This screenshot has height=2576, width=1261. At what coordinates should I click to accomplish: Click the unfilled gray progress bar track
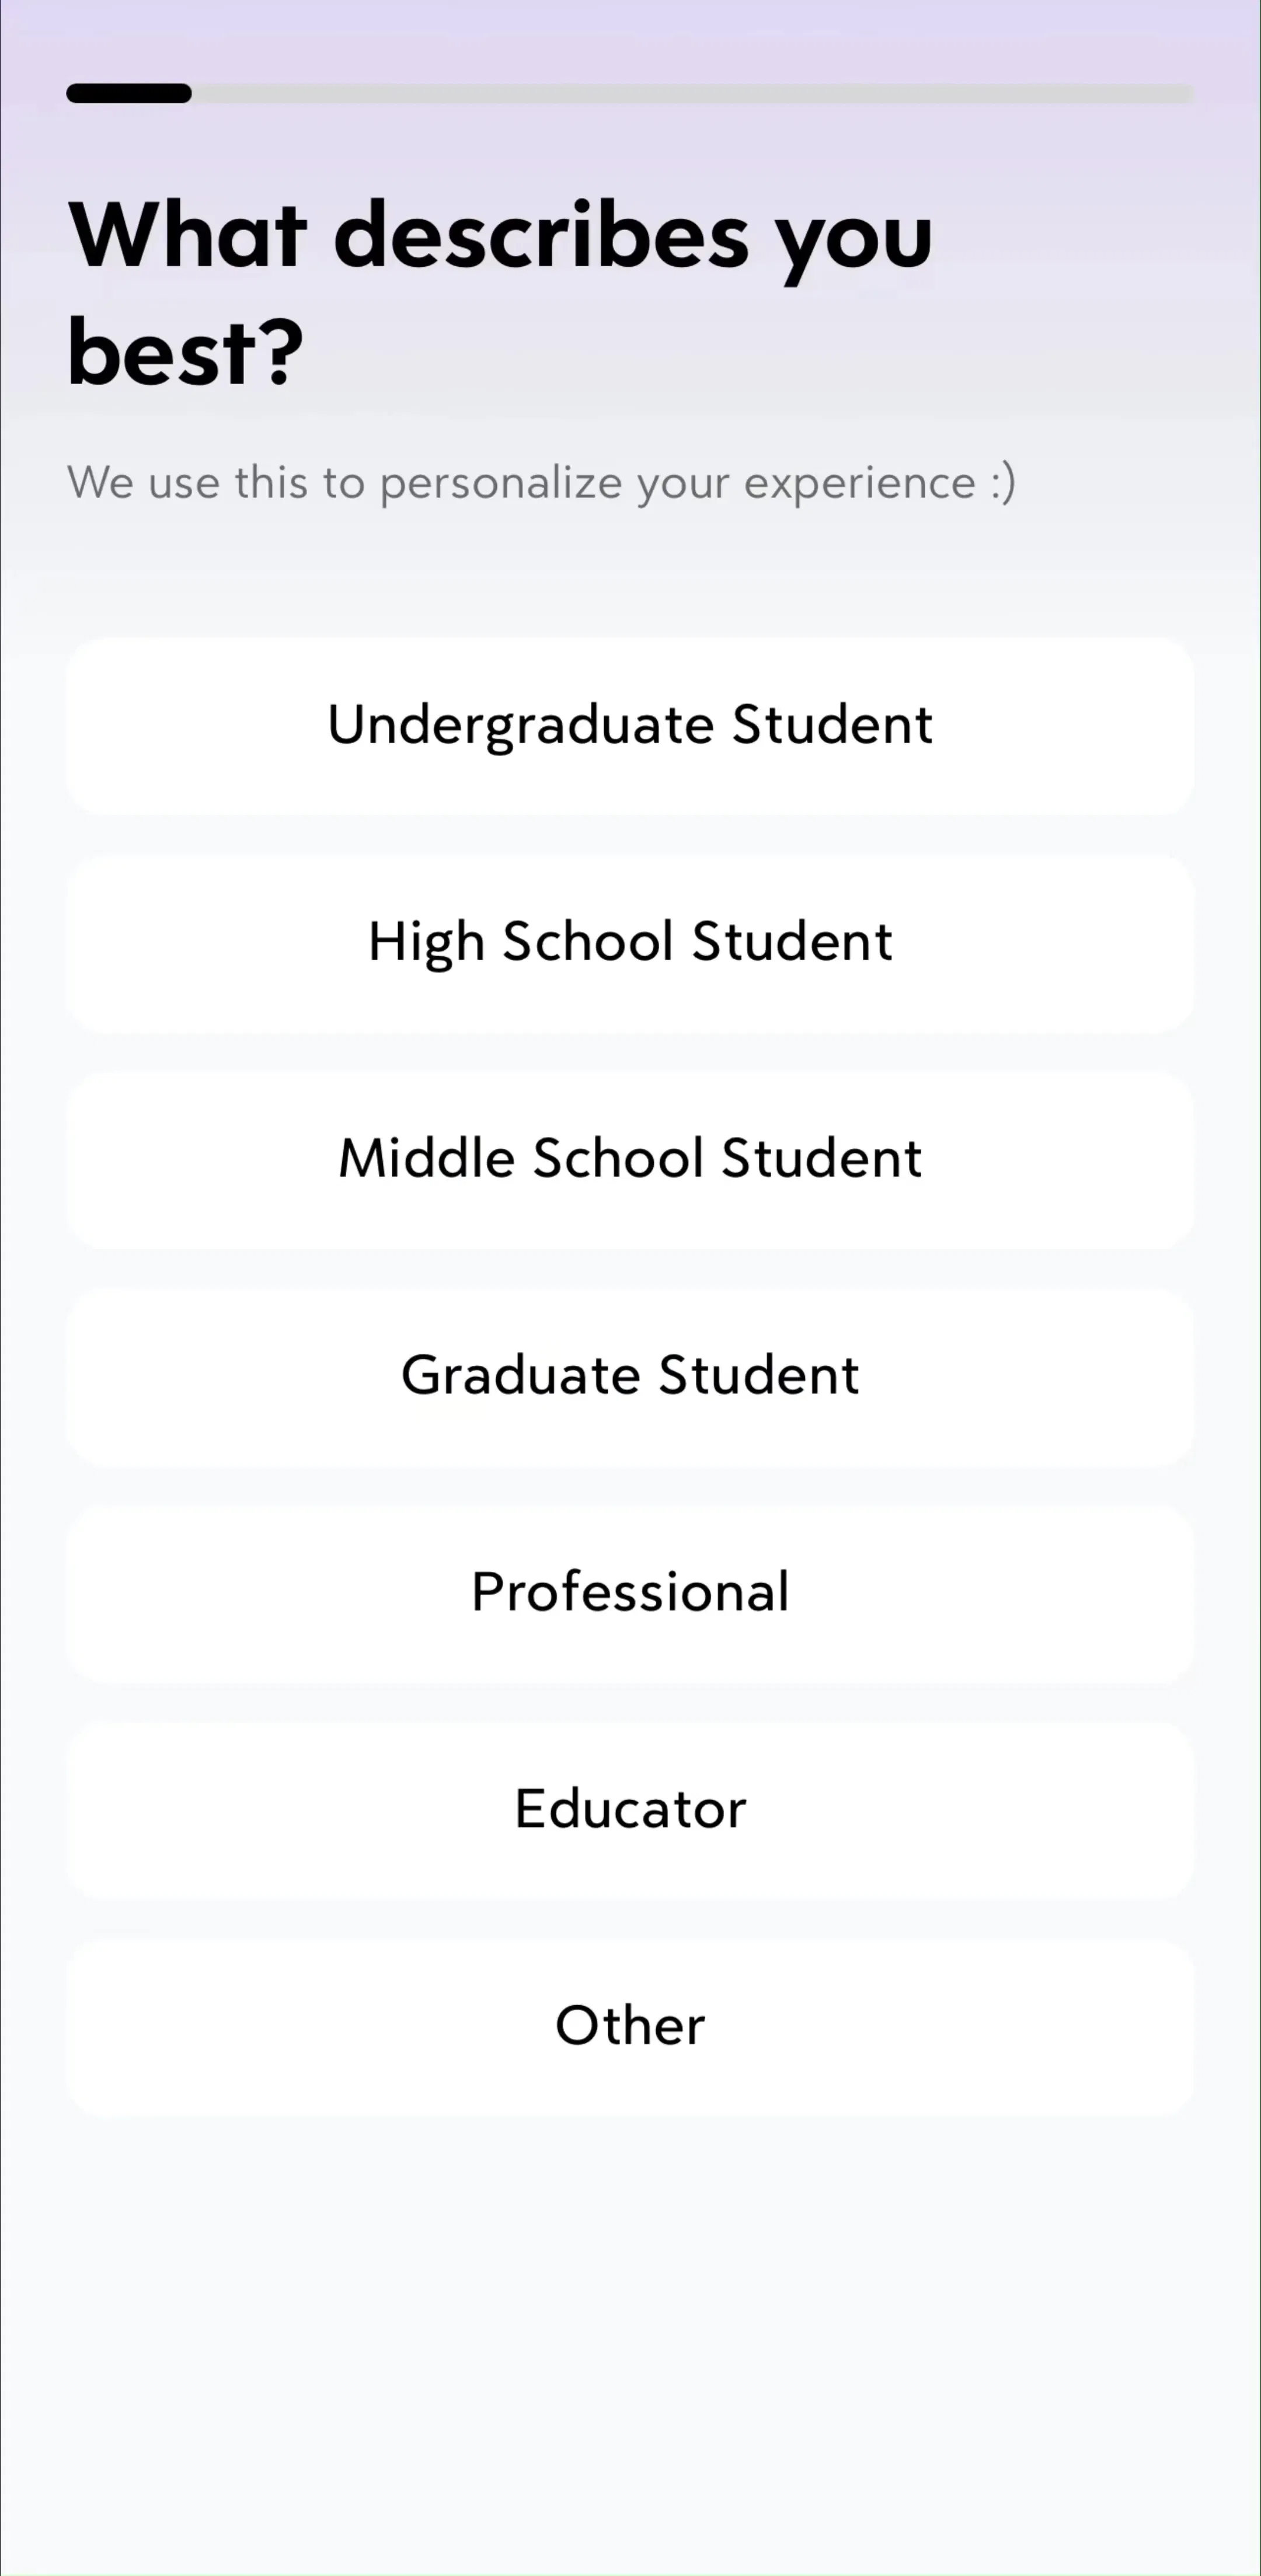click(x=693, y=93)
